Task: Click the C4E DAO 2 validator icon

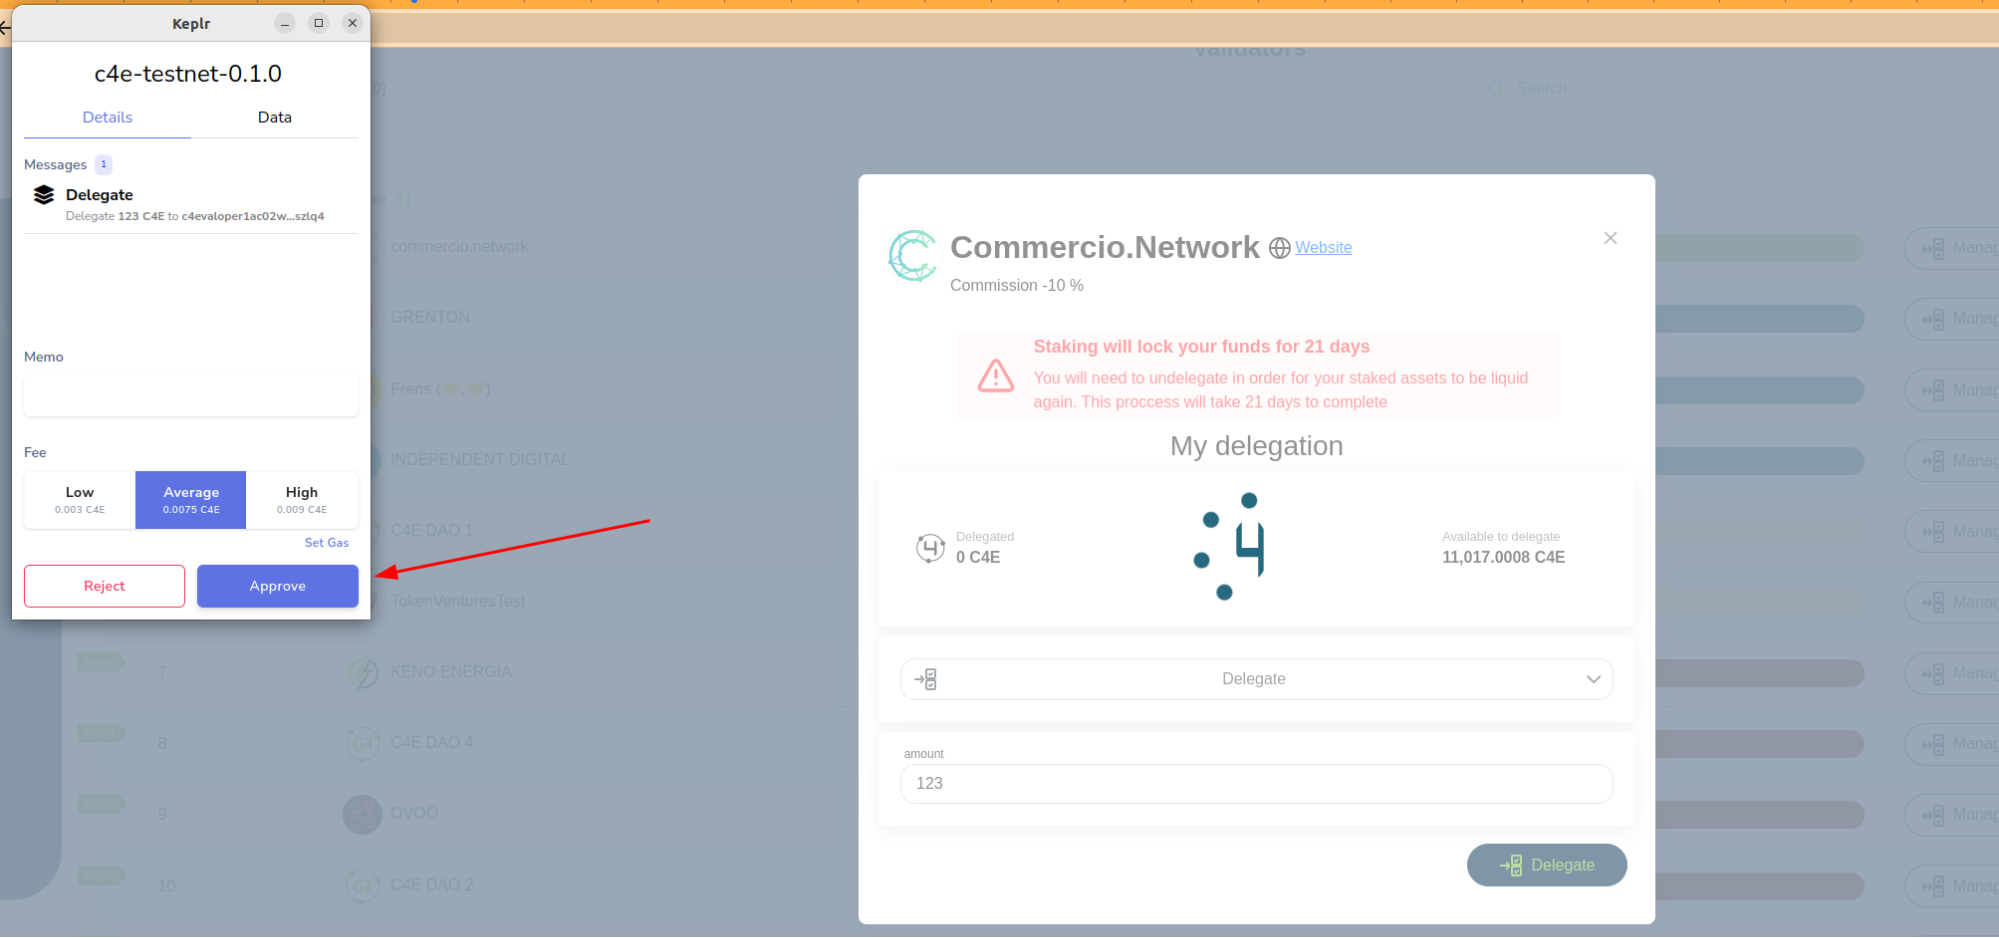Action: 363,886
